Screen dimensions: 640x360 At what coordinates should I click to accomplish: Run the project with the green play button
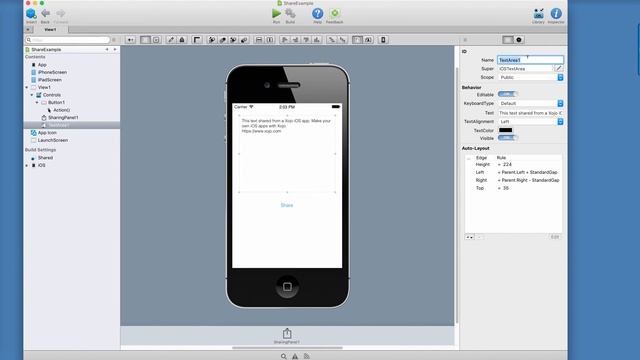(276, 13)
